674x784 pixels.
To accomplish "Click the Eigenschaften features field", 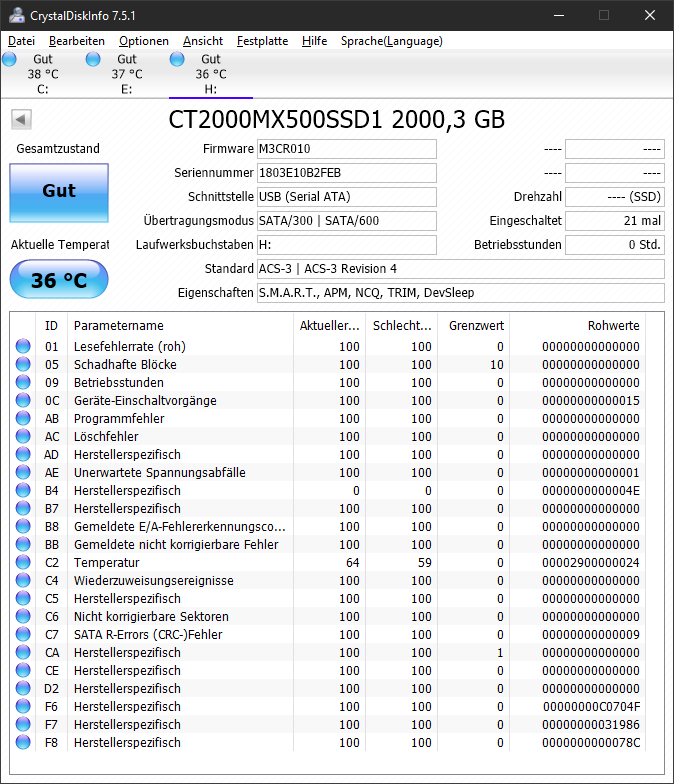I will tap(460, 293).
